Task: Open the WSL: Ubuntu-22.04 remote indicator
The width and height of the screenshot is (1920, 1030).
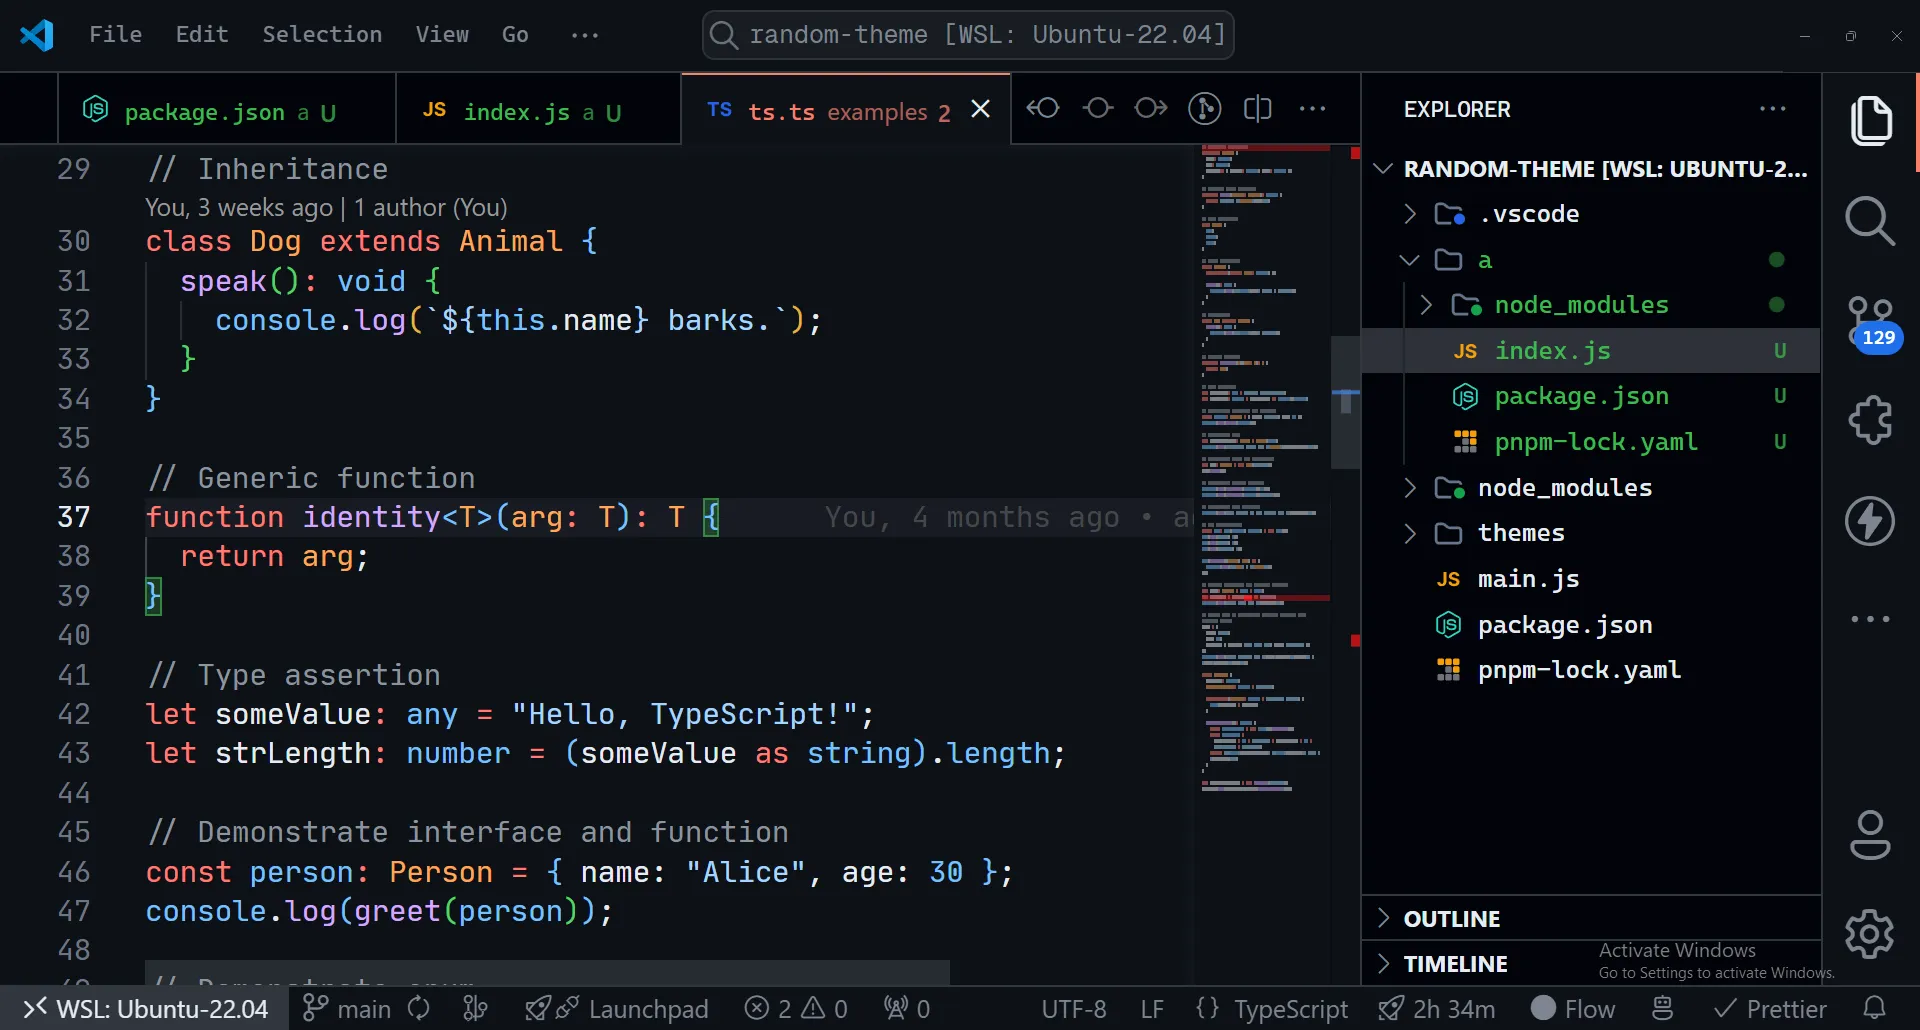Action: tap(146, 1008)
